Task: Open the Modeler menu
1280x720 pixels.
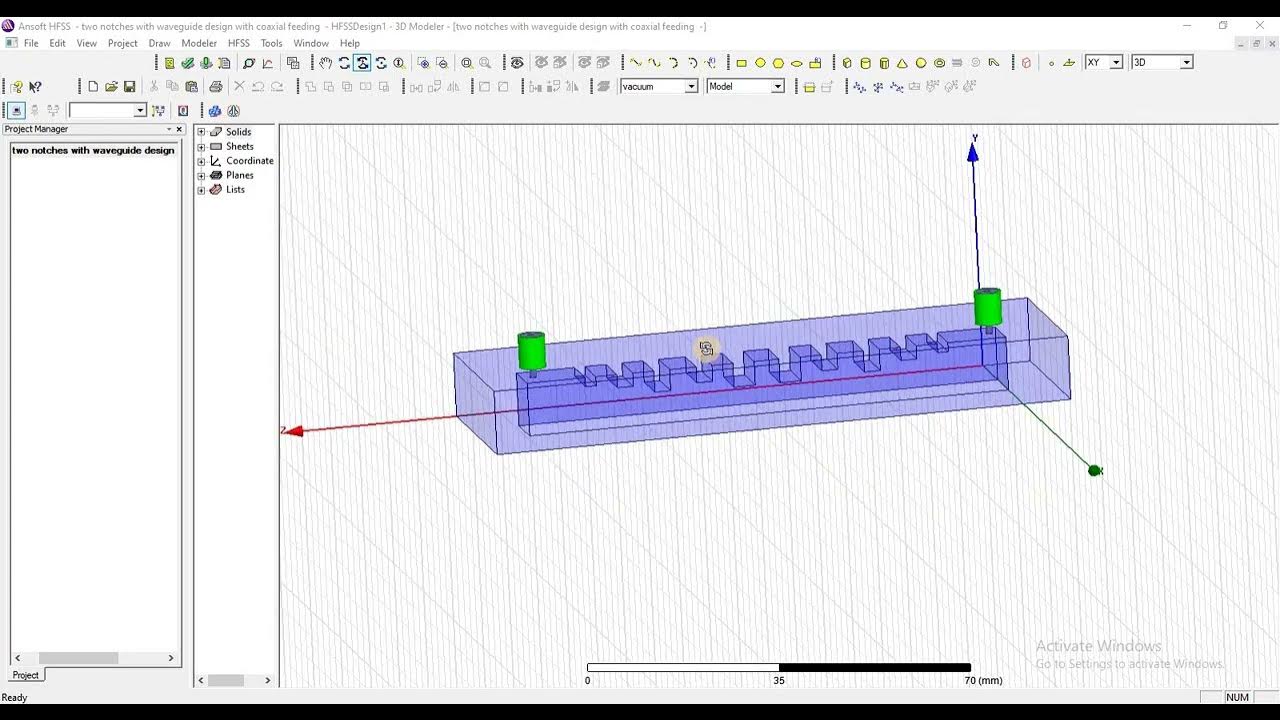Action: click(199, 43)
